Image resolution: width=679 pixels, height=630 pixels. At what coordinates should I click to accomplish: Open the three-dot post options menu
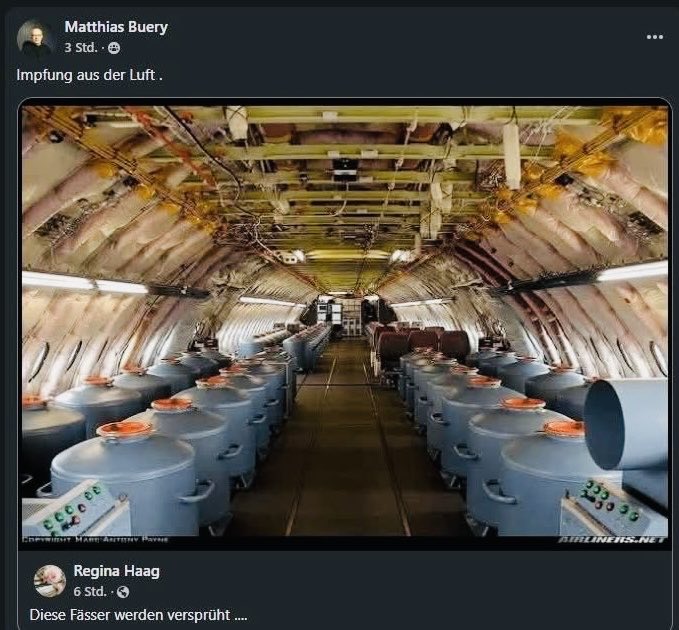(654, 37)
